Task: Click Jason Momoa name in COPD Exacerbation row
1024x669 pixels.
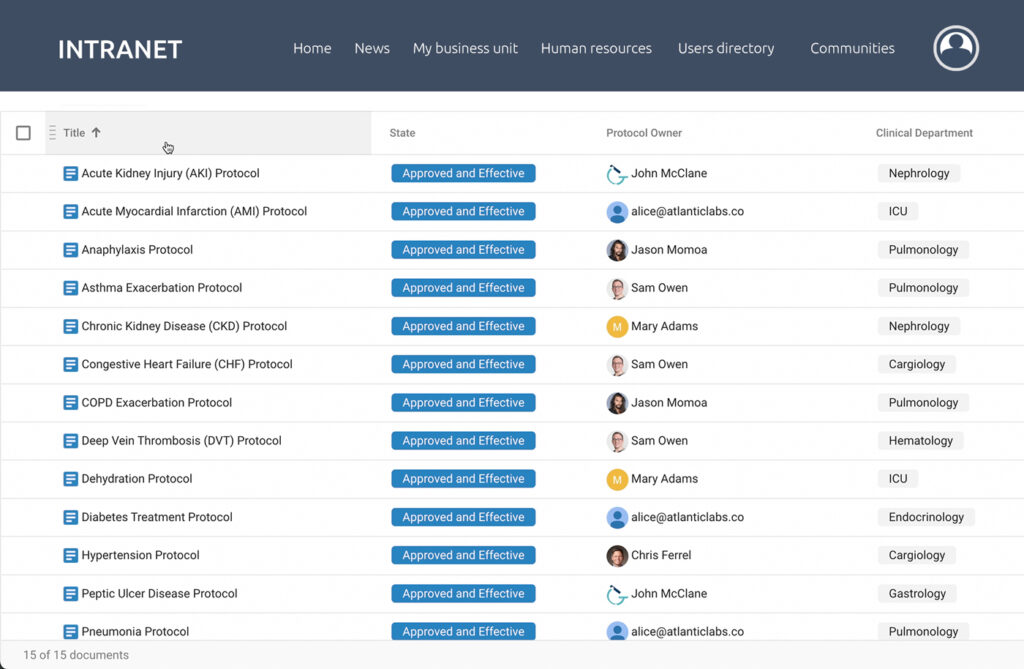Action: click(669, 402)
